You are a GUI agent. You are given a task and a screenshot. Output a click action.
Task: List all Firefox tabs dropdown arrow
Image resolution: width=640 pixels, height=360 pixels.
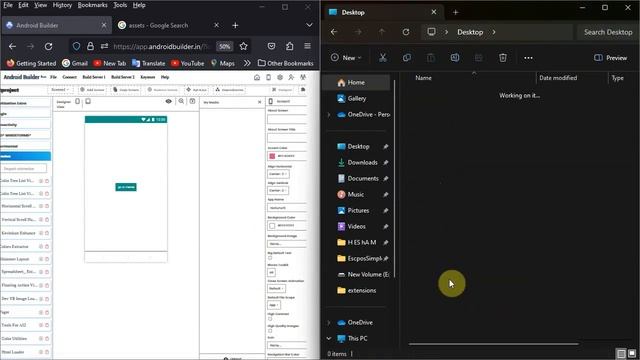coord(309,25)
